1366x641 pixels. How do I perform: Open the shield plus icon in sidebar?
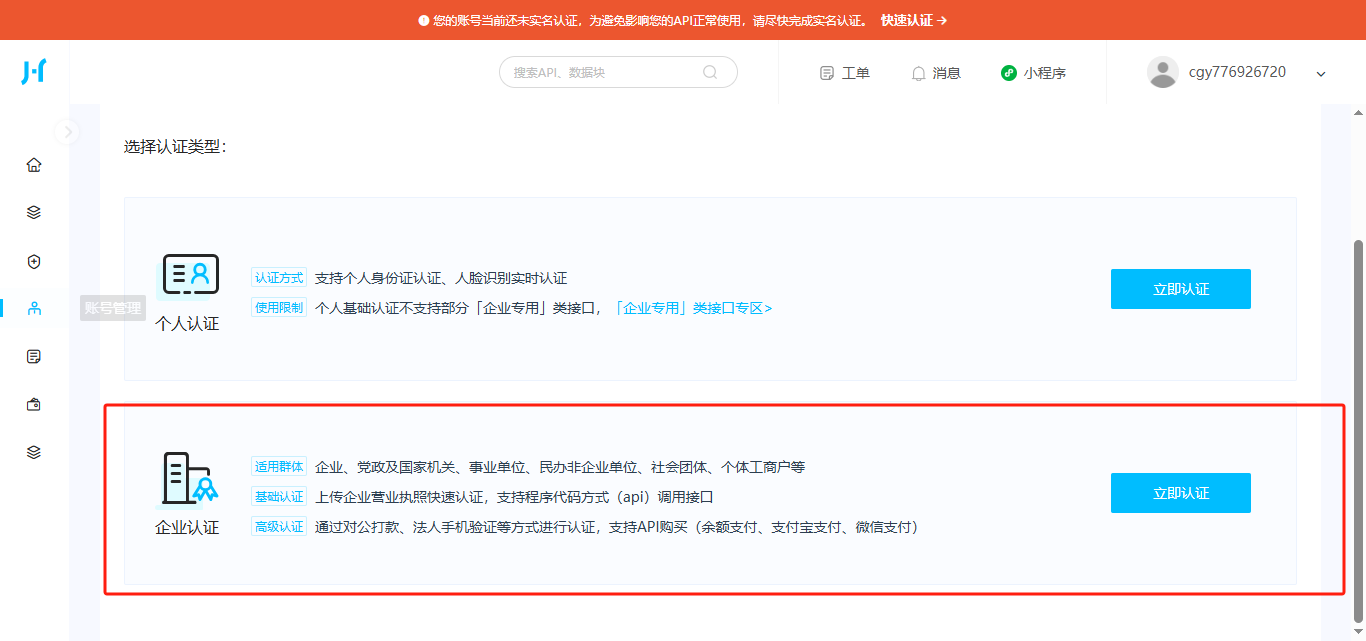(x=34, y=261)
